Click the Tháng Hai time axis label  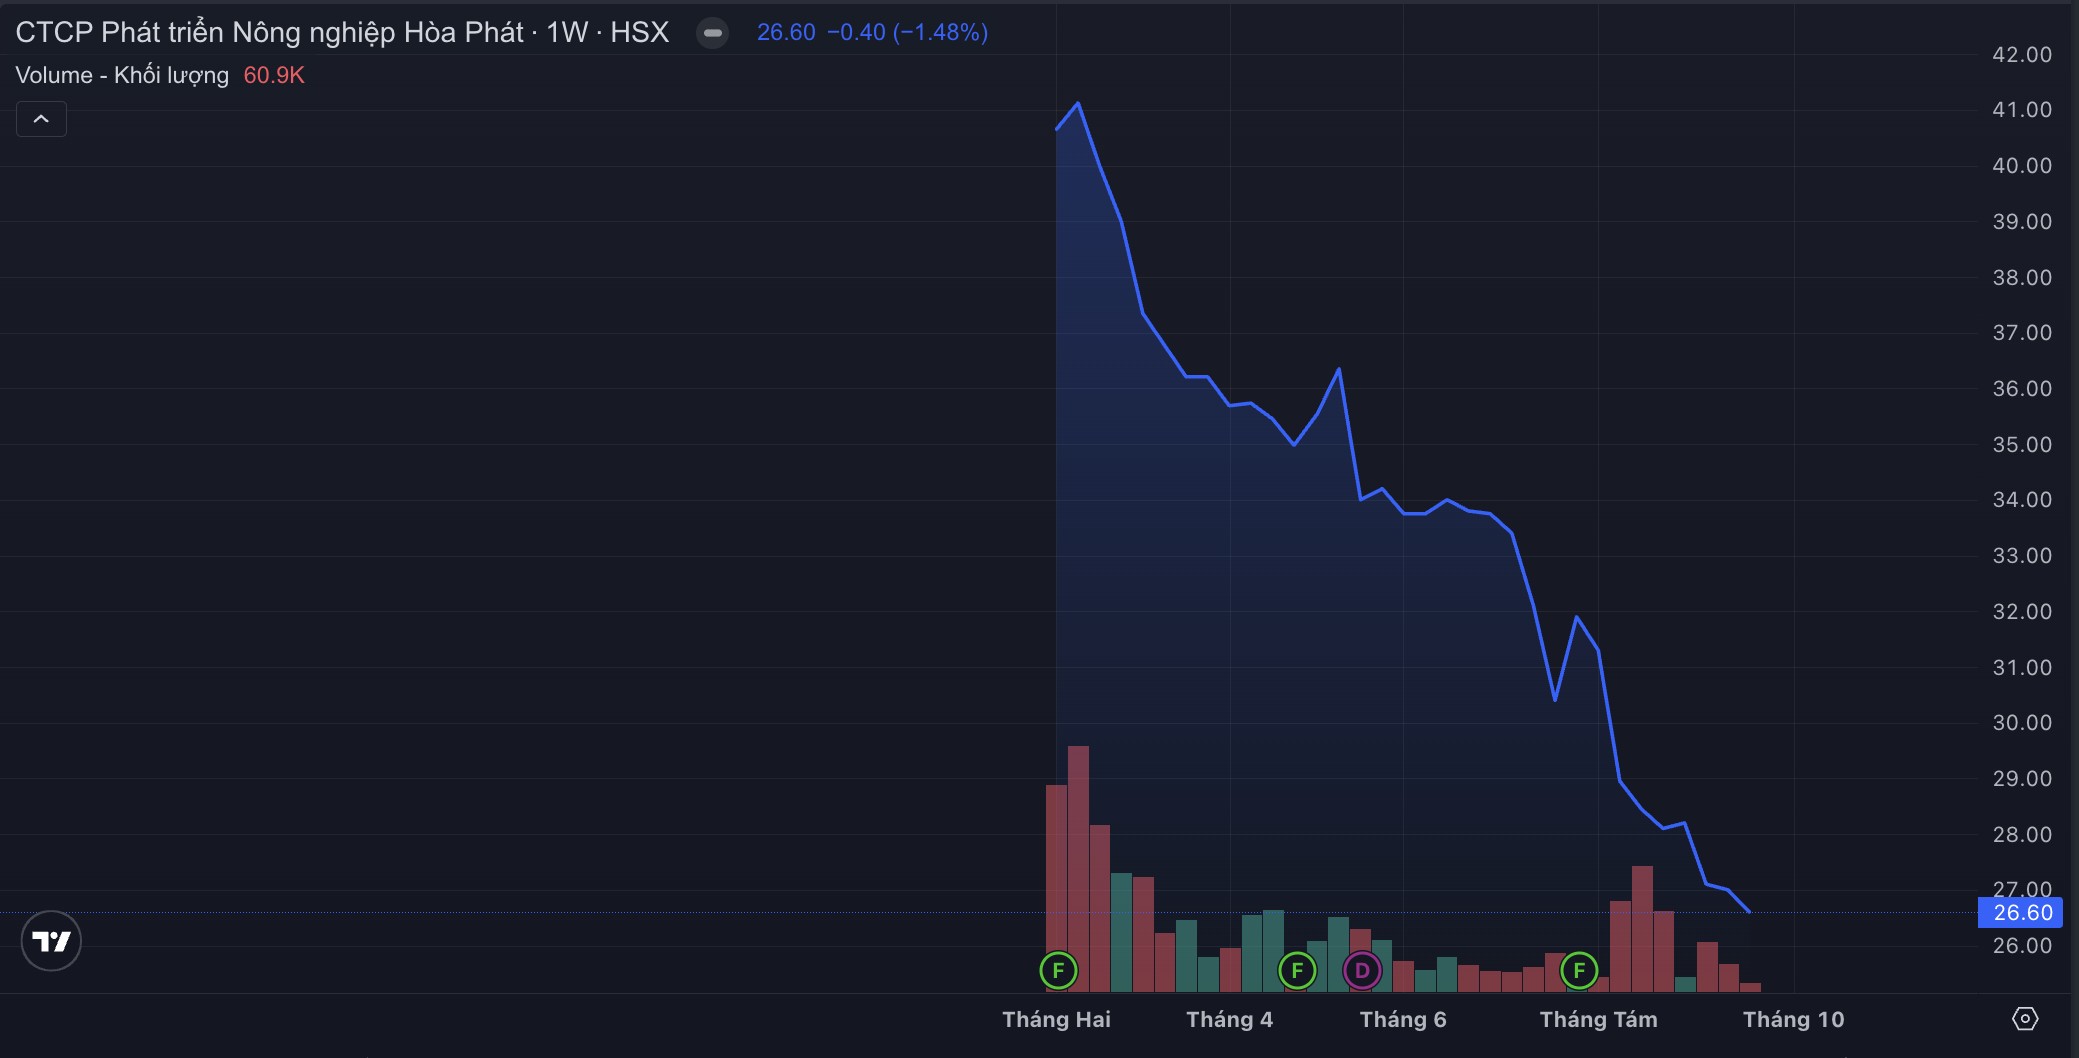(x=1056, y=1019)
